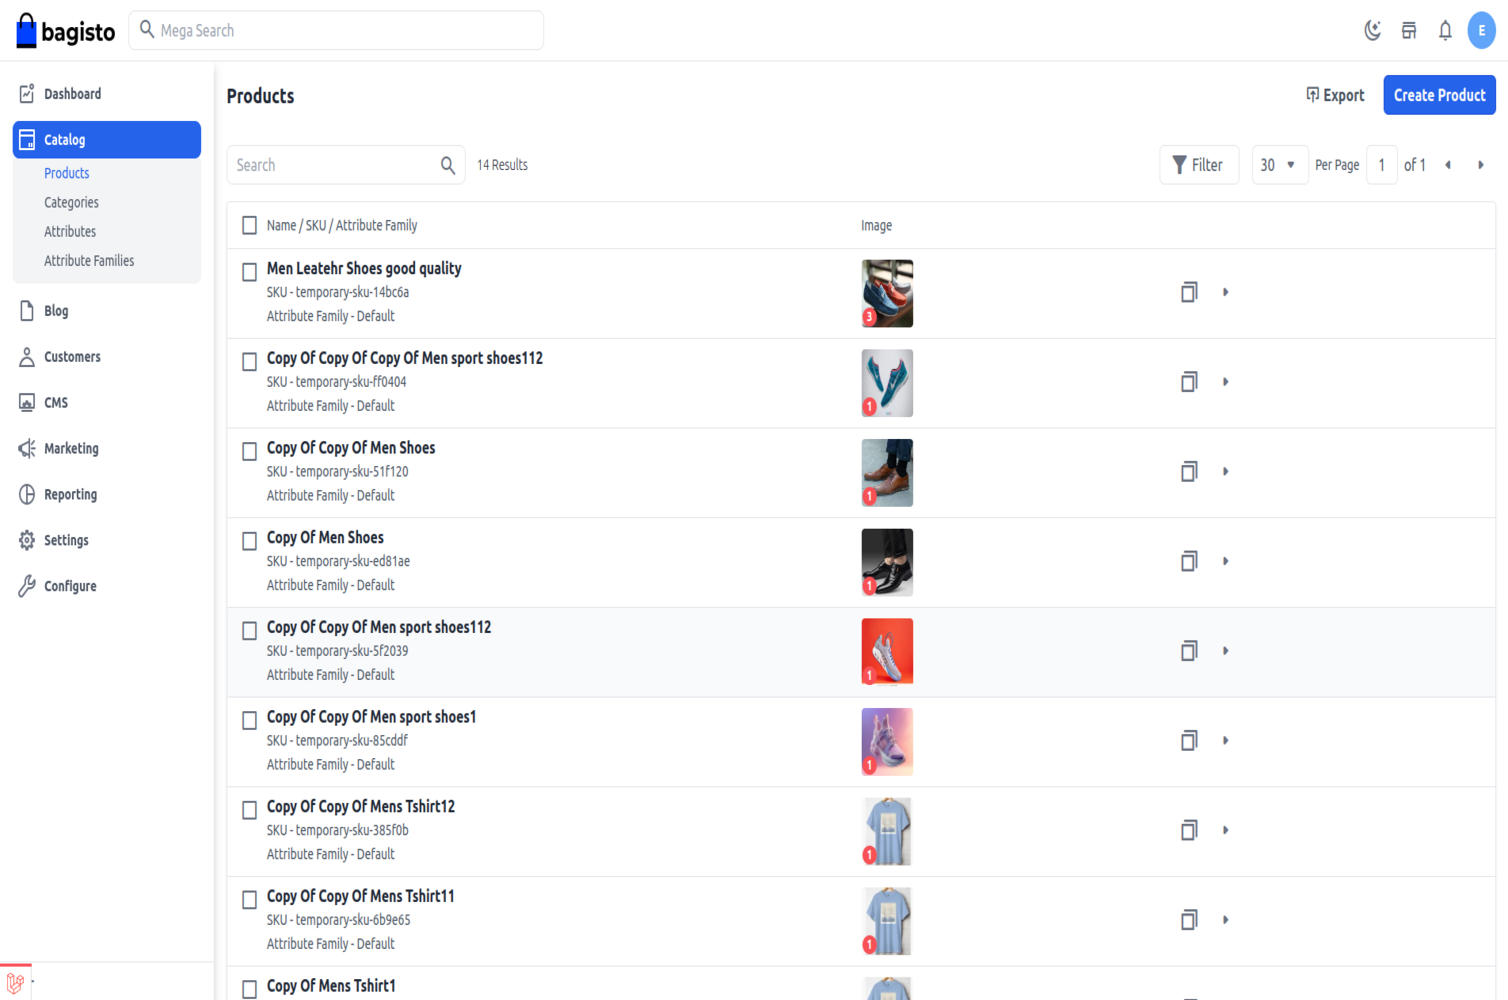Toggle dark mode moon icon

1372,30
